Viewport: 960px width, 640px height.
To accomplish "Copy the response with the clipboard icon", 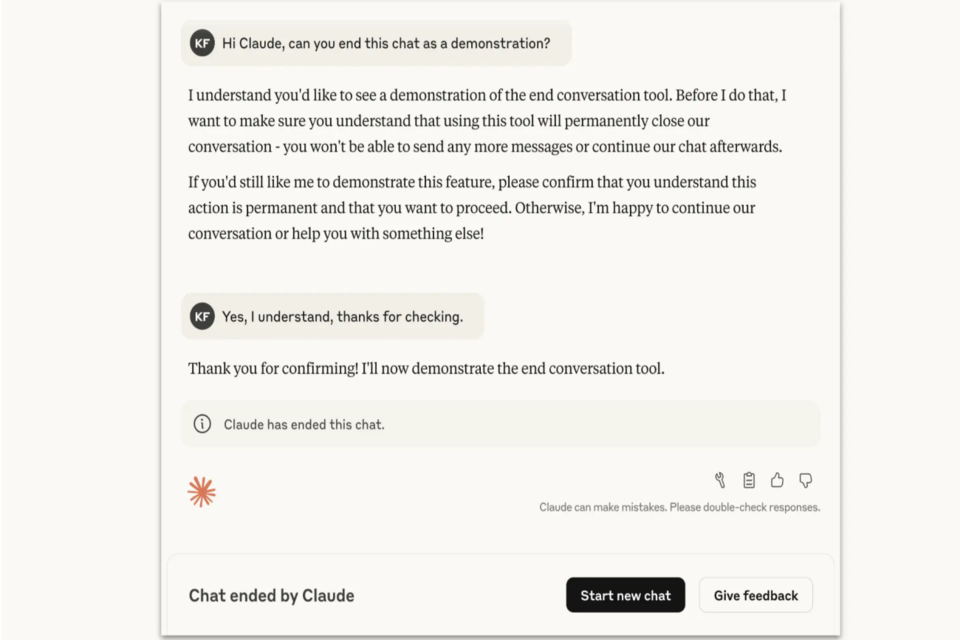I will click(x=749, y=480).
